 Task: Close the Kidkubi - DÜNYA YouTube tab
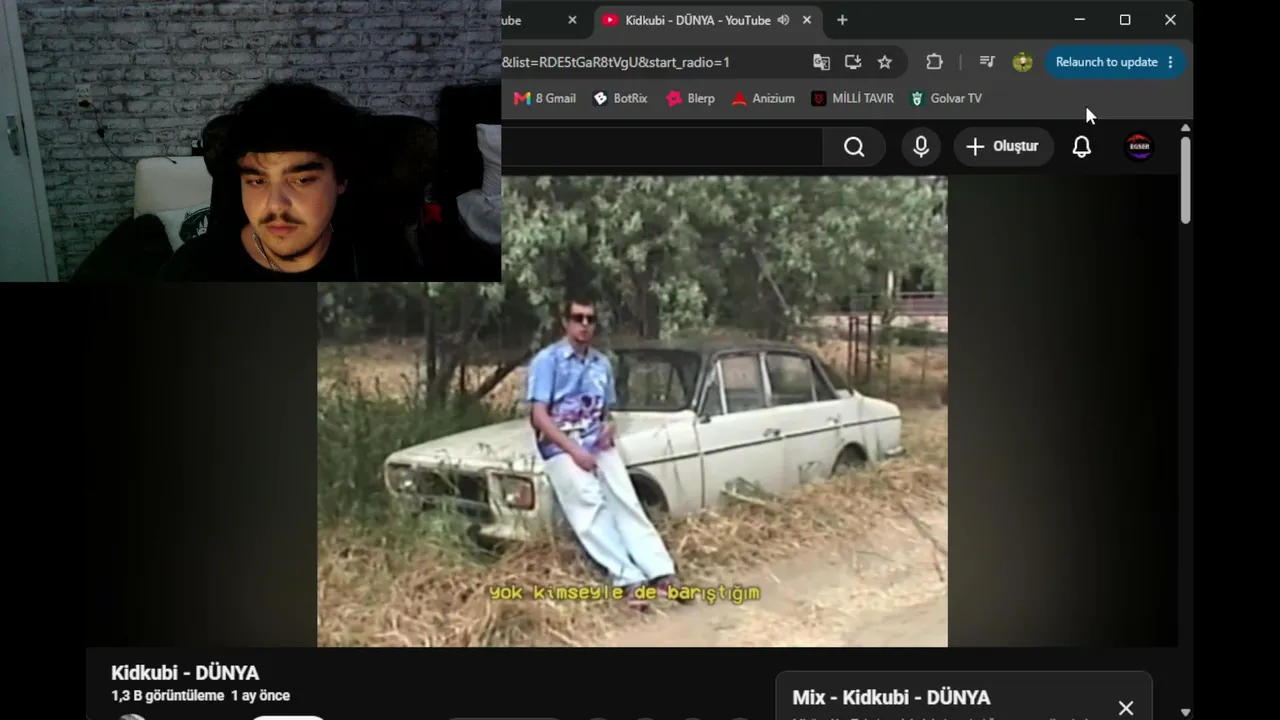807,20
